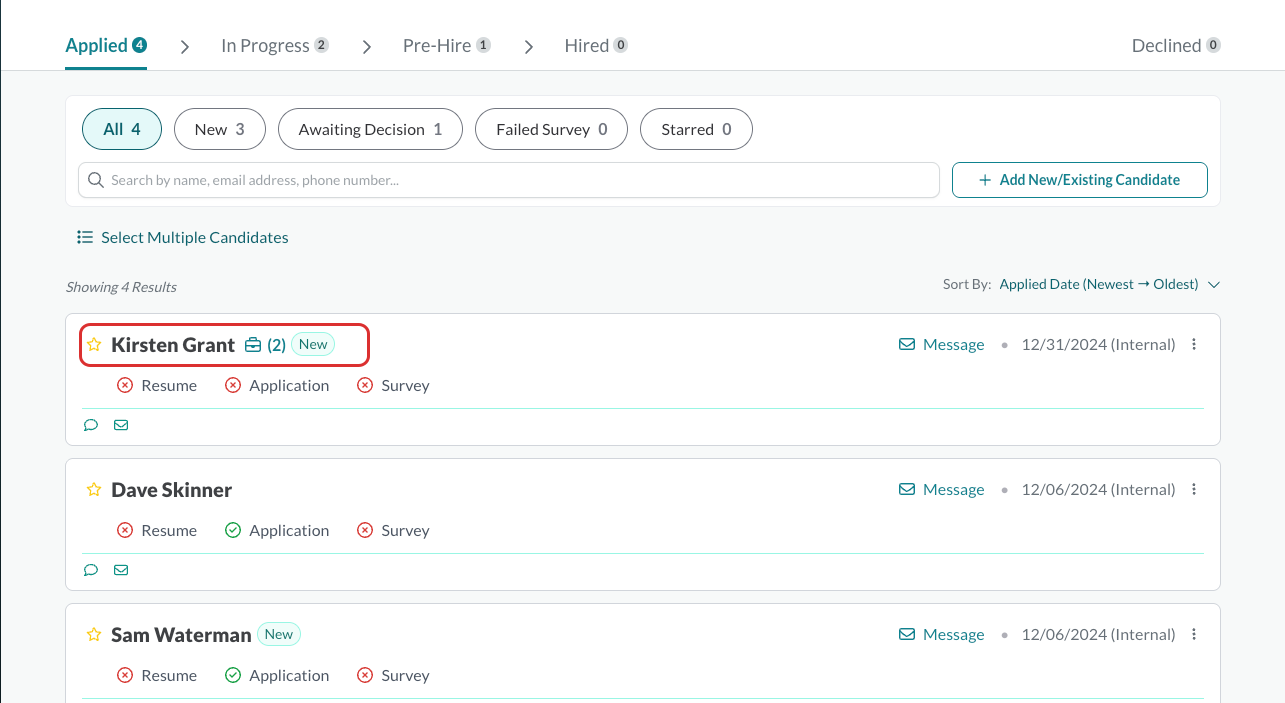Screen dimensions: 1285x703
Task: Open comments icon on Dave Skinner card
Action: [91, 570]
